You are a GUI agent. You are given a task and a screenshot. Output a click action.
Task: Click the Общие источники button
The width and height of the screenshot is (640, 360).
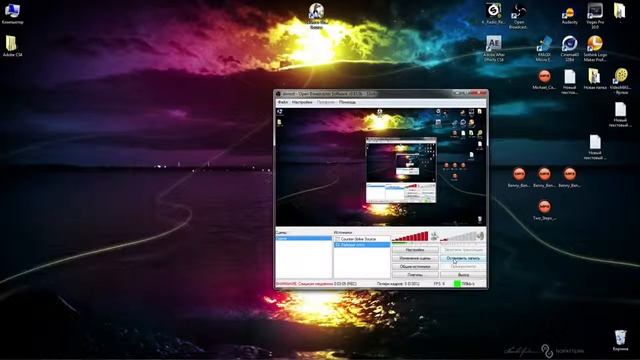tap(415, 267)
